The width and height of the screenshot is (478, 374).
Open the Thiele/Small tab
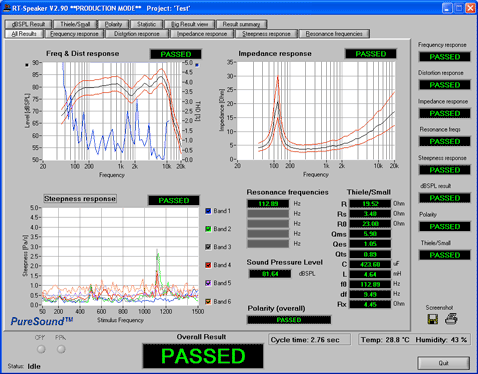point(75,24)
